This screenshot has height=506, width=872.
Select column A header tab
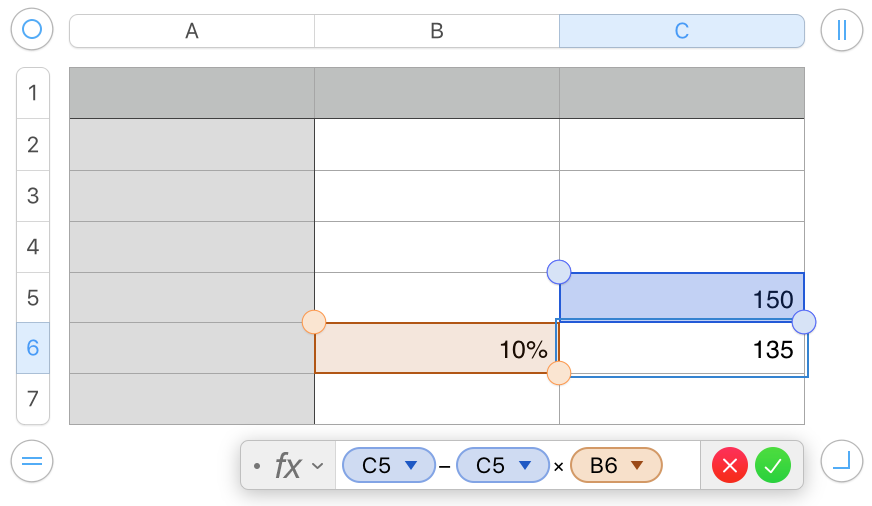tap(192, 31)
